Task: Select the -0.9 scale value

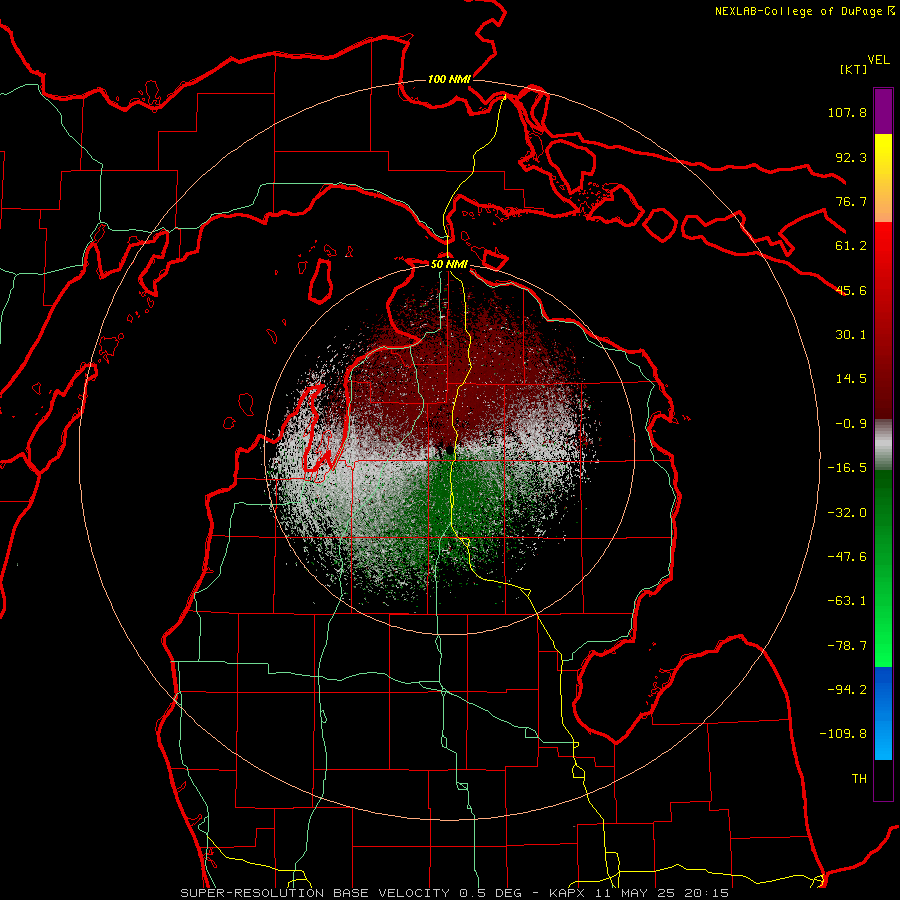Action: 851,424
